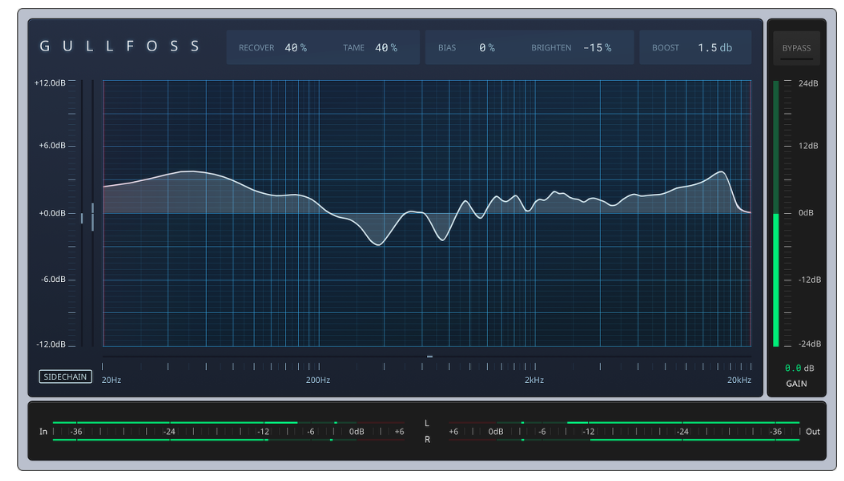Viewport: 844px width, 481px height.
Task: Click the right frequency boundary near 20kHz
Action: 750,213
